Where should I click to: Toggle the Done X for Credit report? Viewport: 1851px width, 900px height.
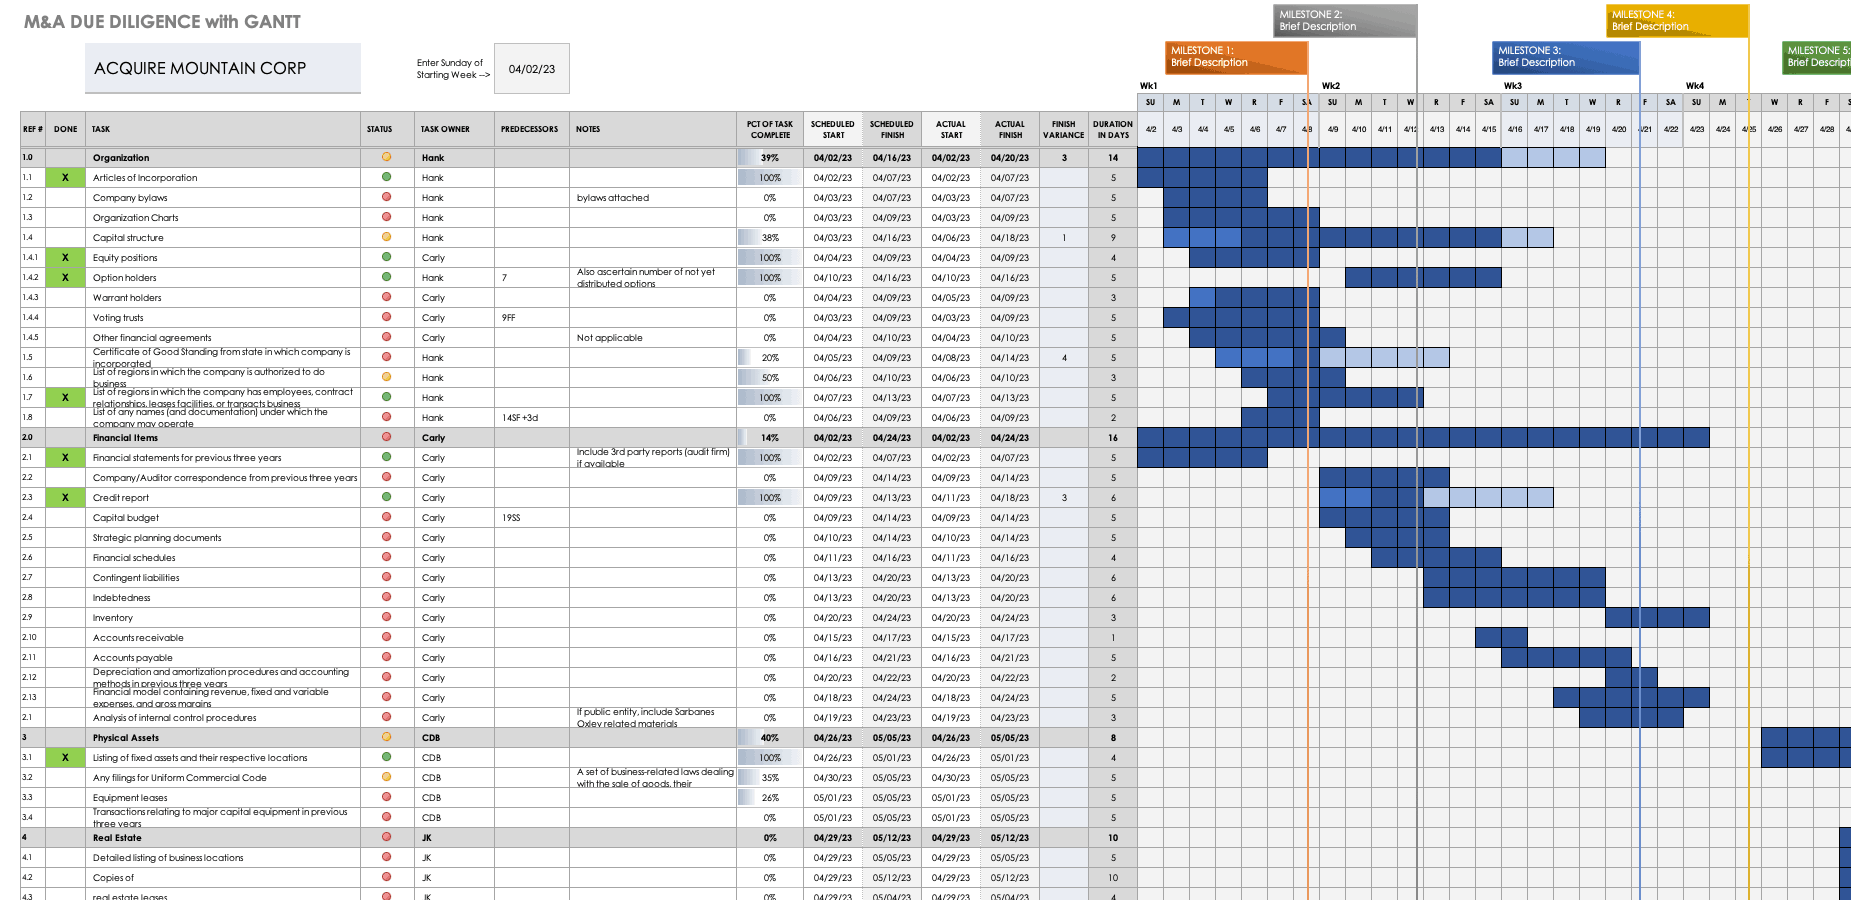tap(66, 497)
